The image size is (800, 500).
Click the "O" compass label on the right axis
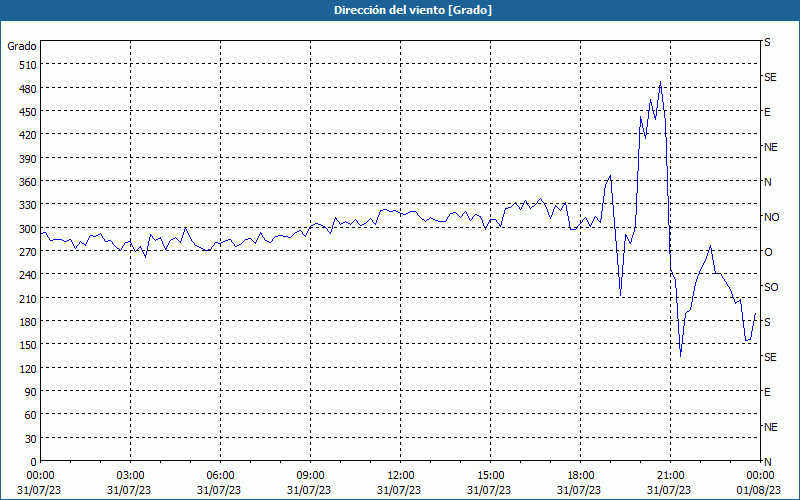tap(768, 252)
